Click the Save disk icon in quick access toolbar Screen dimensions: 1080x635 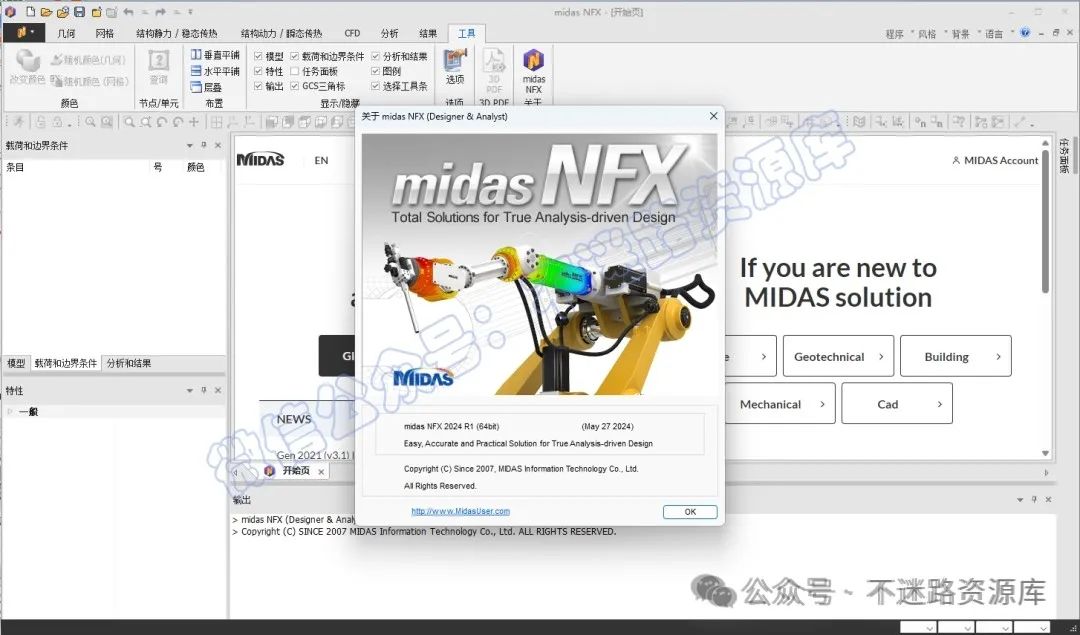coord(79,12)
